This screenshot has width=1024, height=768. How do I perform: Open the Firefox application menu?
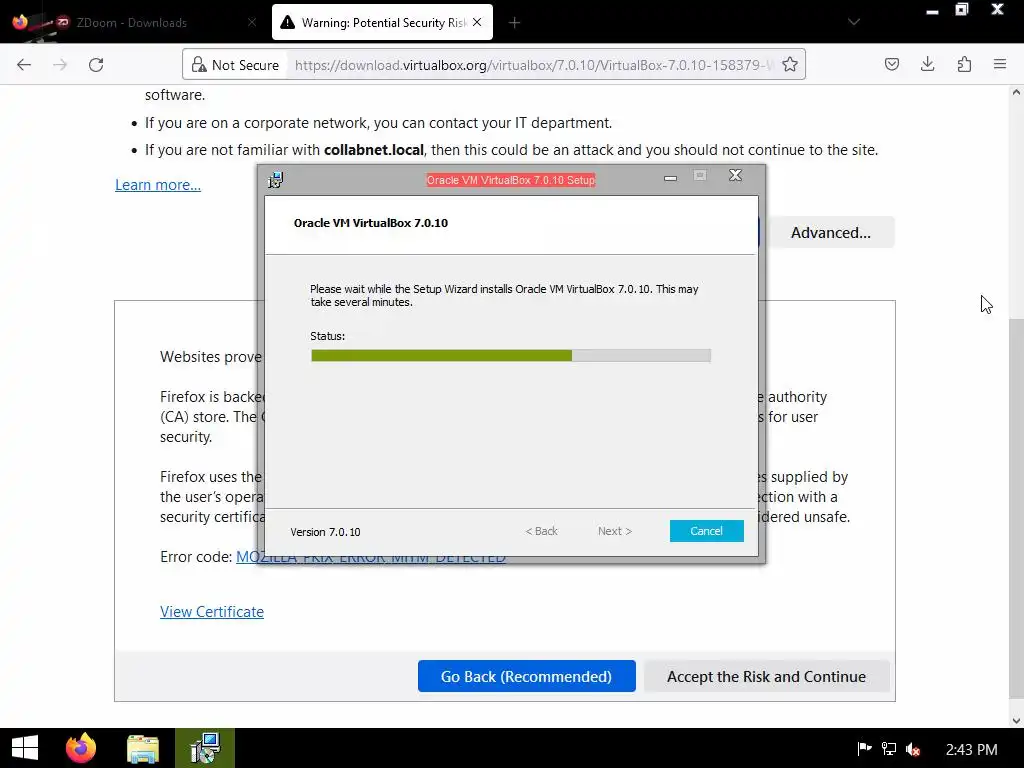pos(1000,64)
